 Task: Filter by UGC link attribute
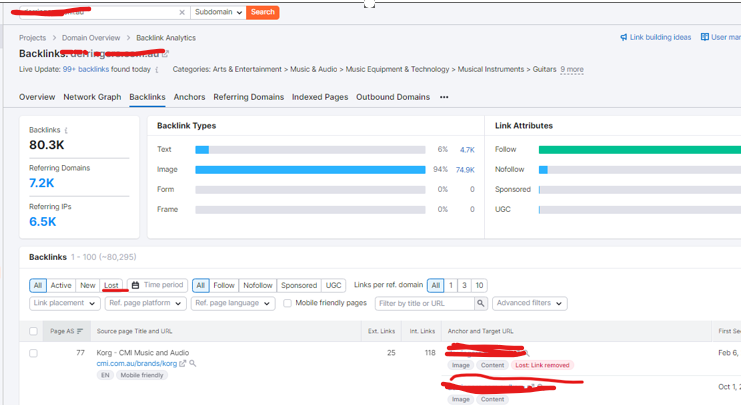[333, 285]
